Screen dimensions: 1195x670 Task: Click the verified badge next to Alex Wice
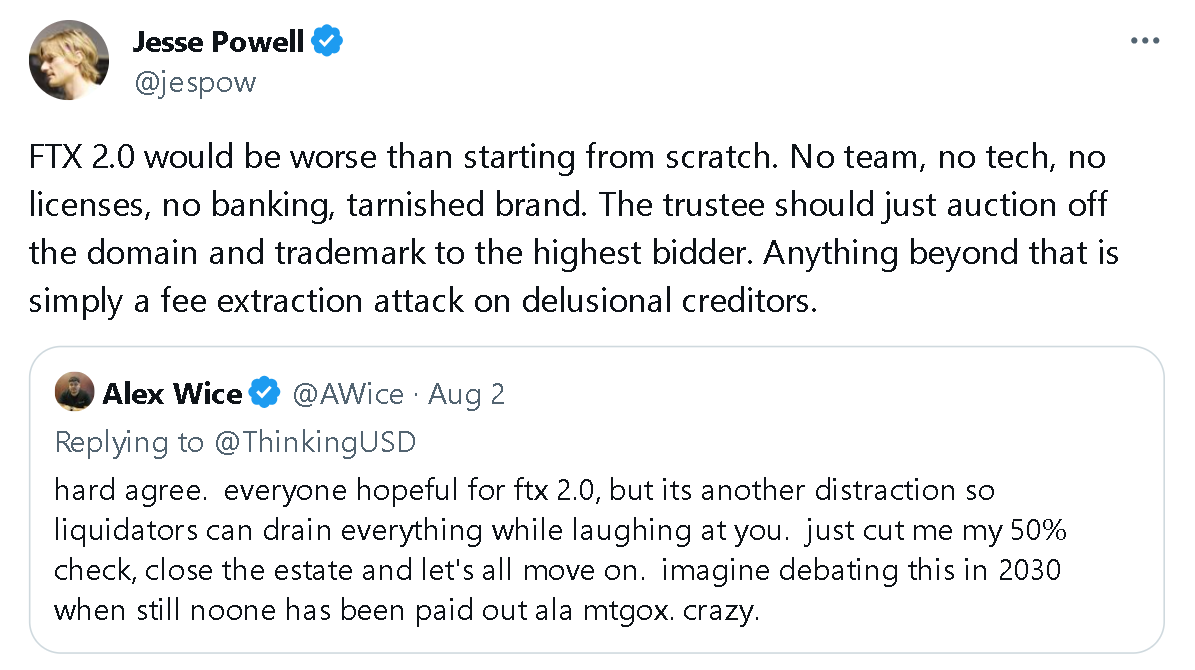pyautogui.click(x=265, y=394)
